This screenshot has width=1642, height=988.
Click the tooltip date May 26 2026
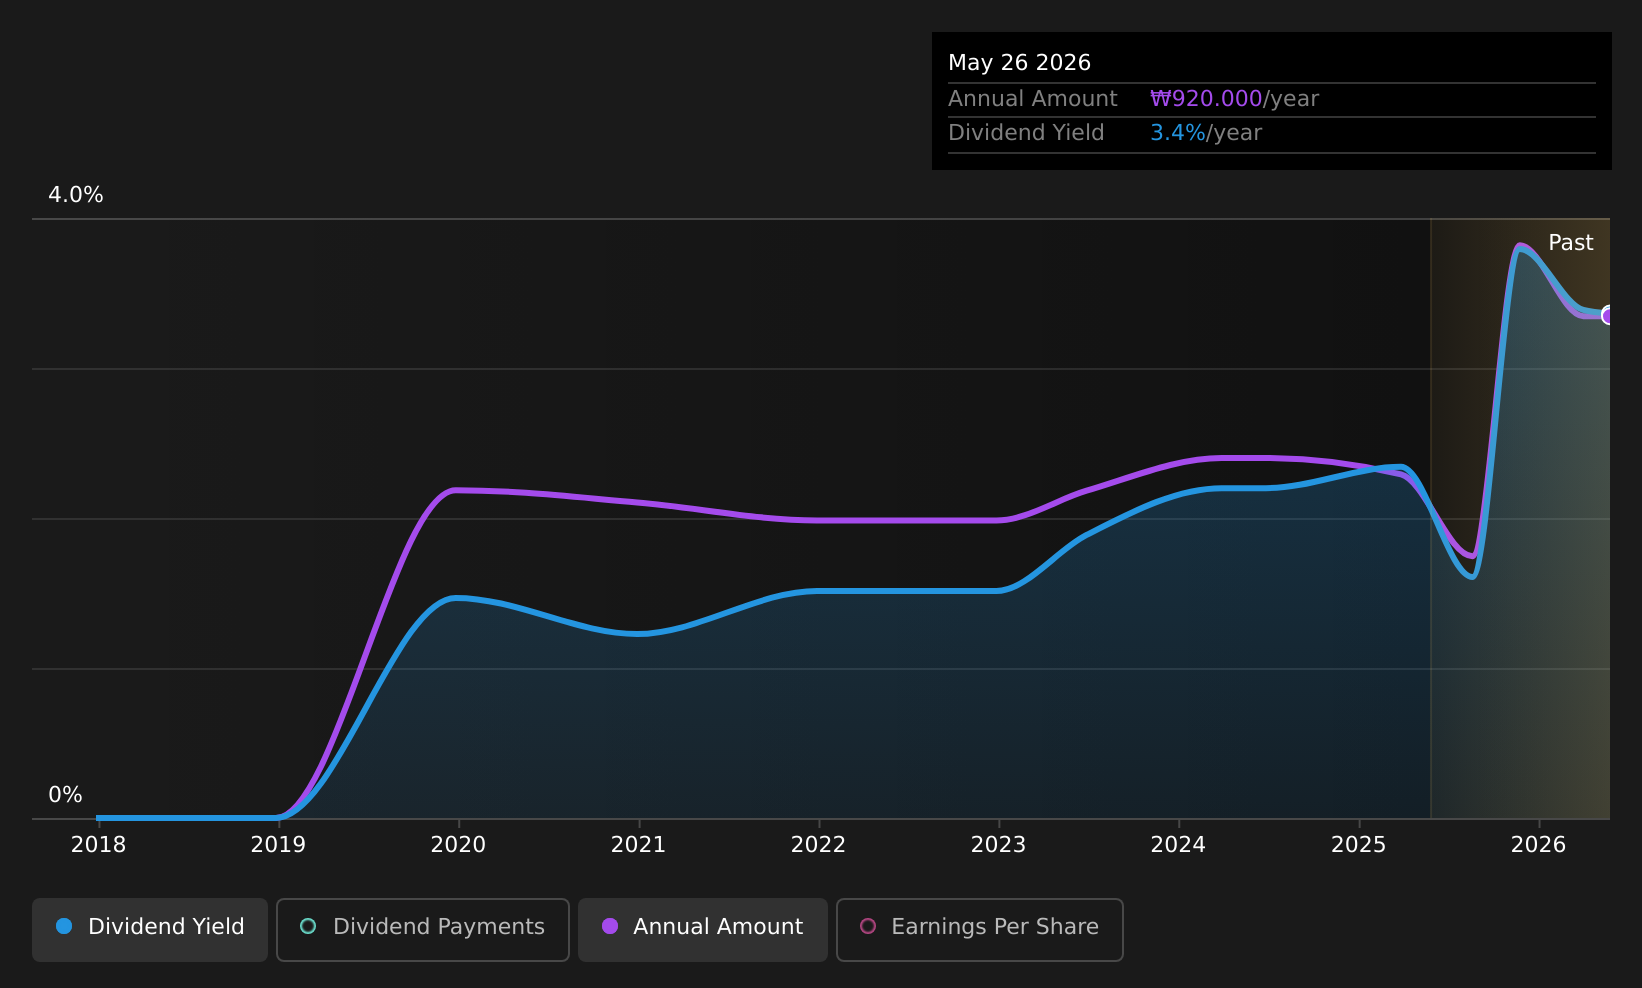tap(1019, 63)
